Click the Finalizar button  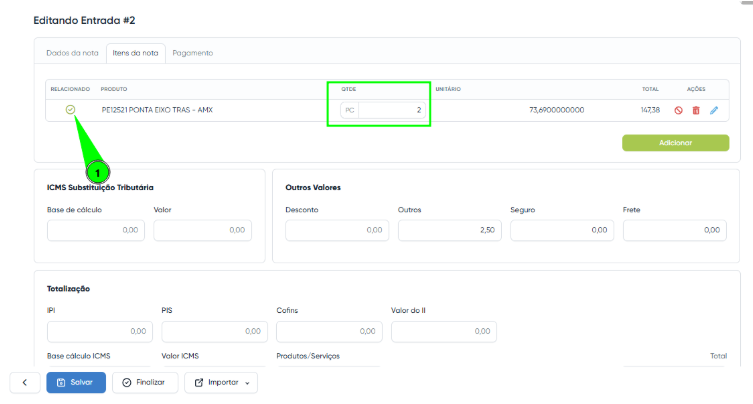tap(145, 382)
